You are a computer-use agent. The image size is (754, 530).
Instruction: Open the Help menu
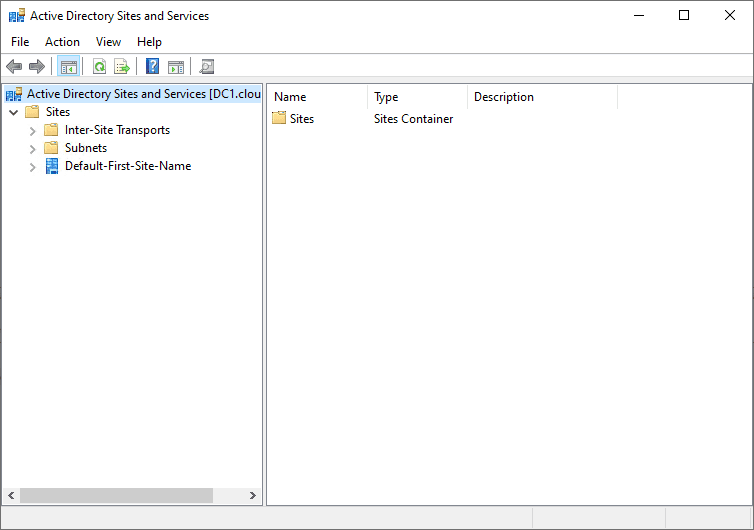(x=149, y=42)
